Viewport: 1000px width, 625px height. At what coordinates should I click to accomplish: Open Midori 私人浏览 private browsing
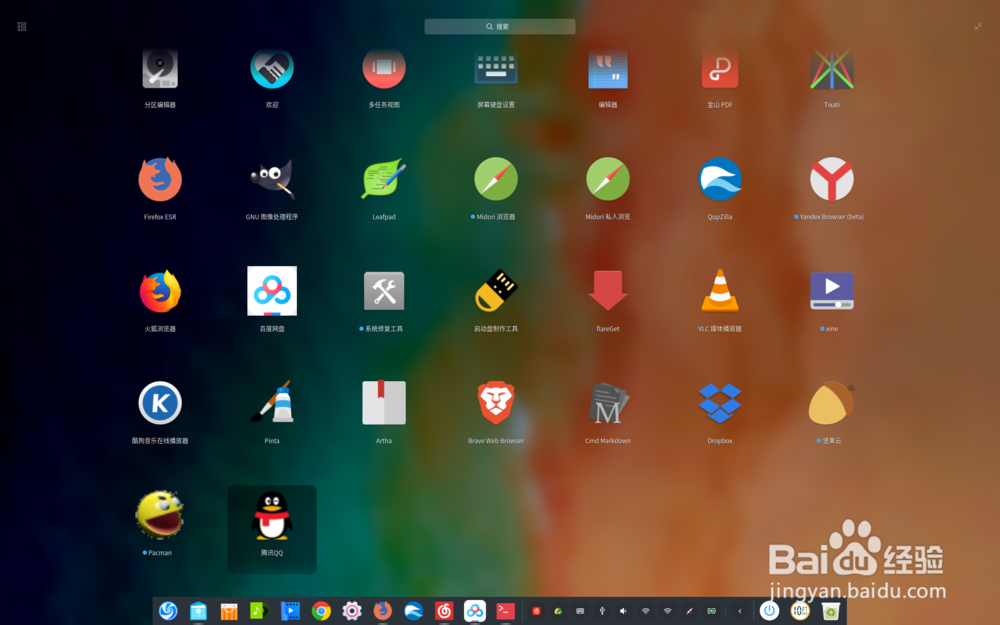pyautogui.click(x=608, y=179)
